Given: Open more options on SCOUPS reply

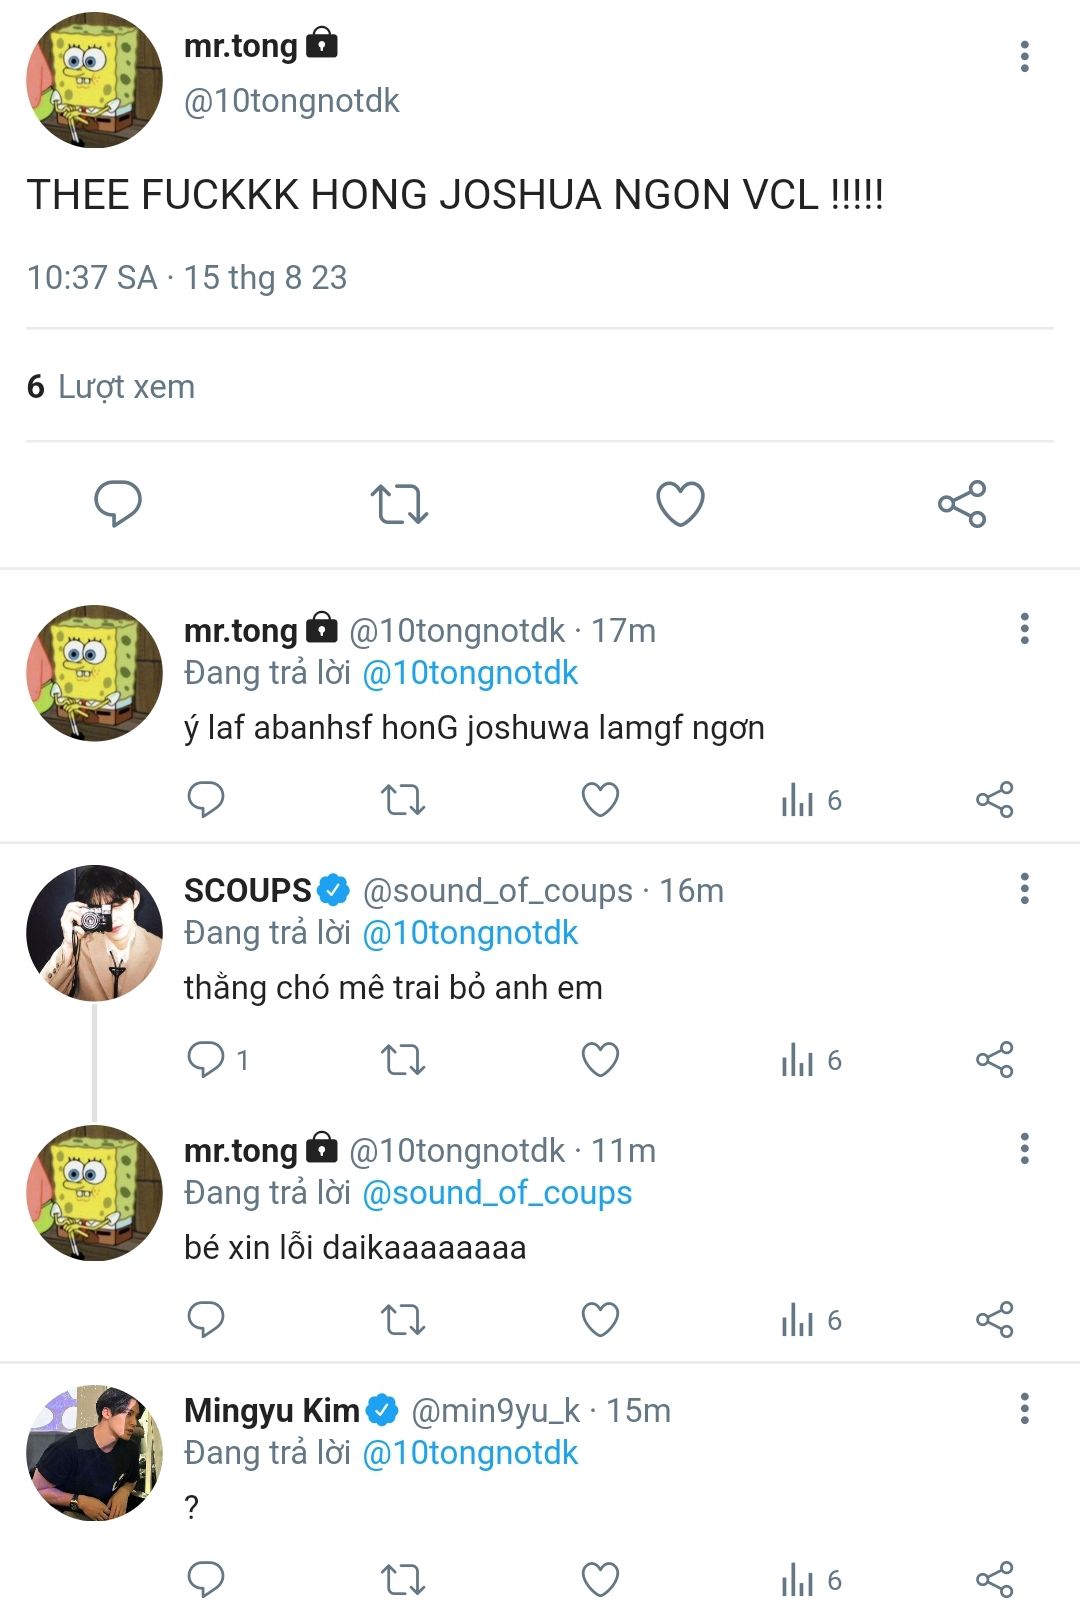Looking at the screenshot, I should pos(1024,889).
